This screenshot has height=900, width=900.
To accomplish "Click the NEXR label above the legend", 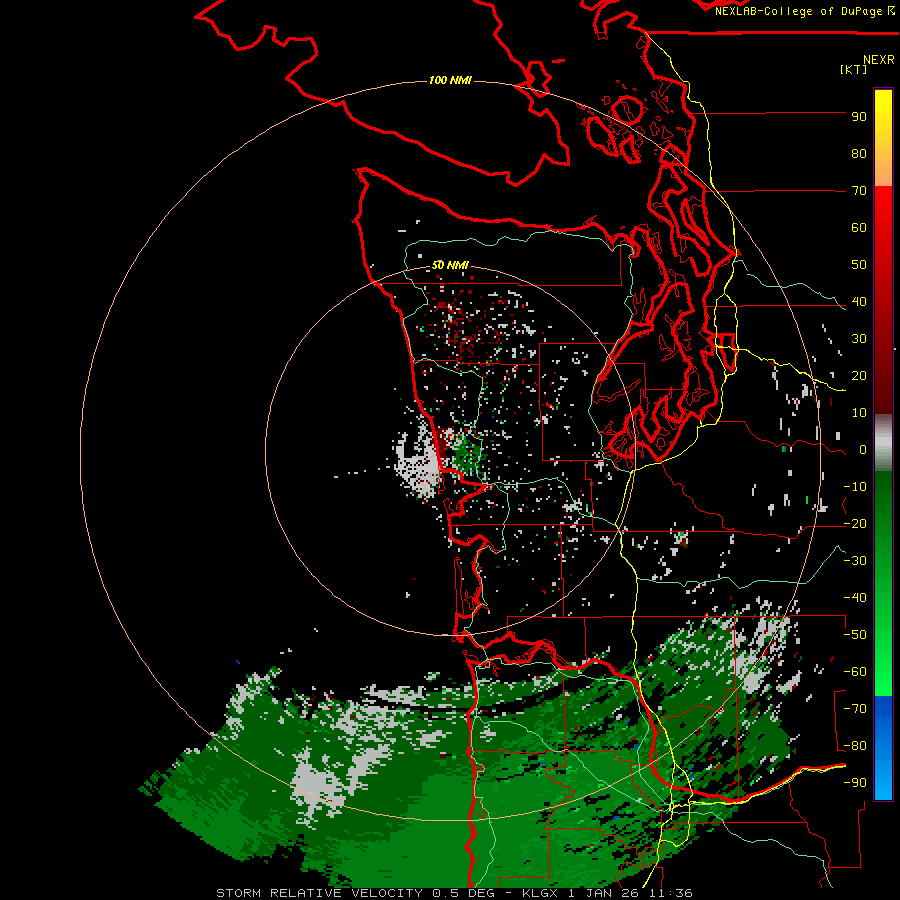I will (879, 60).
